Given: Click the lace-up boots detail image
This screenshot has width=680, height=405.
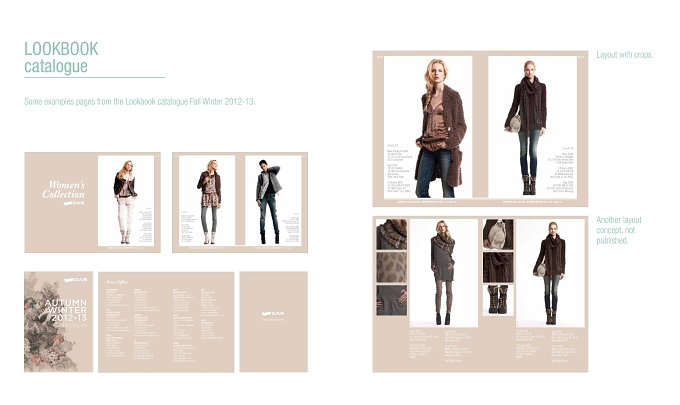Looking at the screenshot, I should point(498,300).
